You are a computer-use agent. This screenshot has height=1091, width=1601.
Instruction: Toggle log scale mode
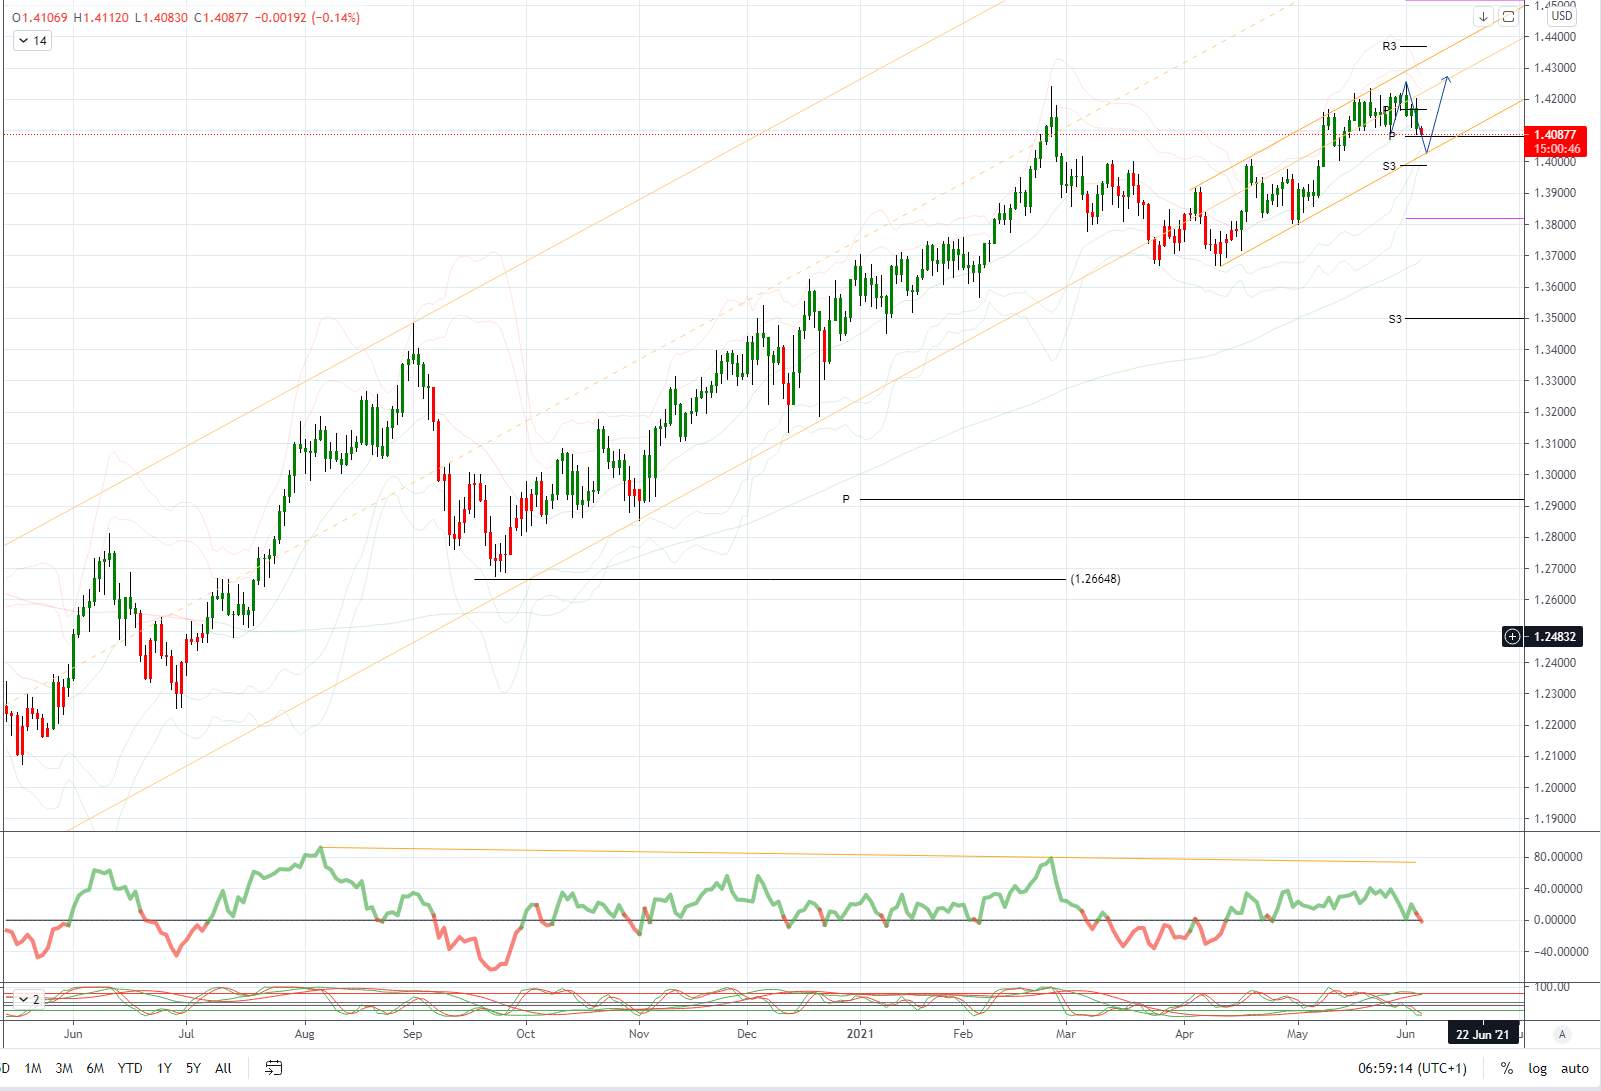pos(1537,1068)
